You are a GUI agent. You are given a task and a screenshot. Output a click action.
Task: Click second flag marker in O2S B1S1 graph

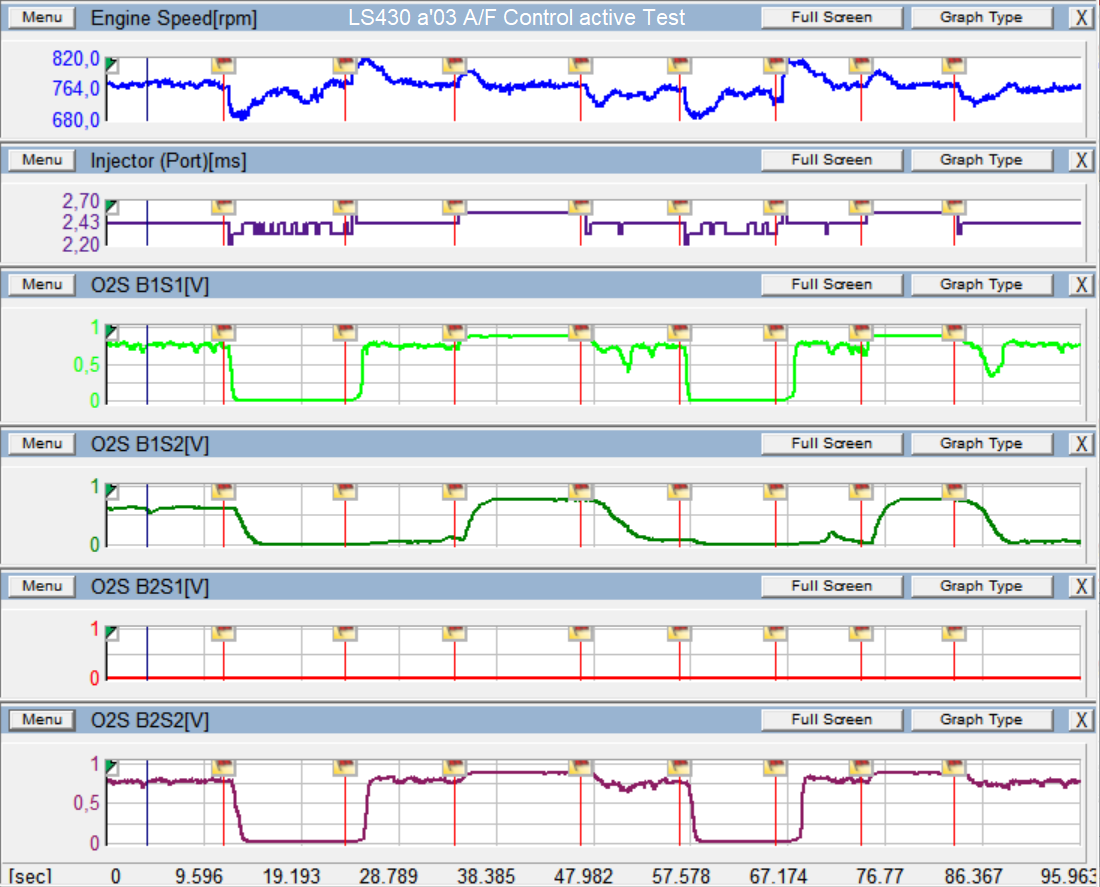(x=345, y=332)
